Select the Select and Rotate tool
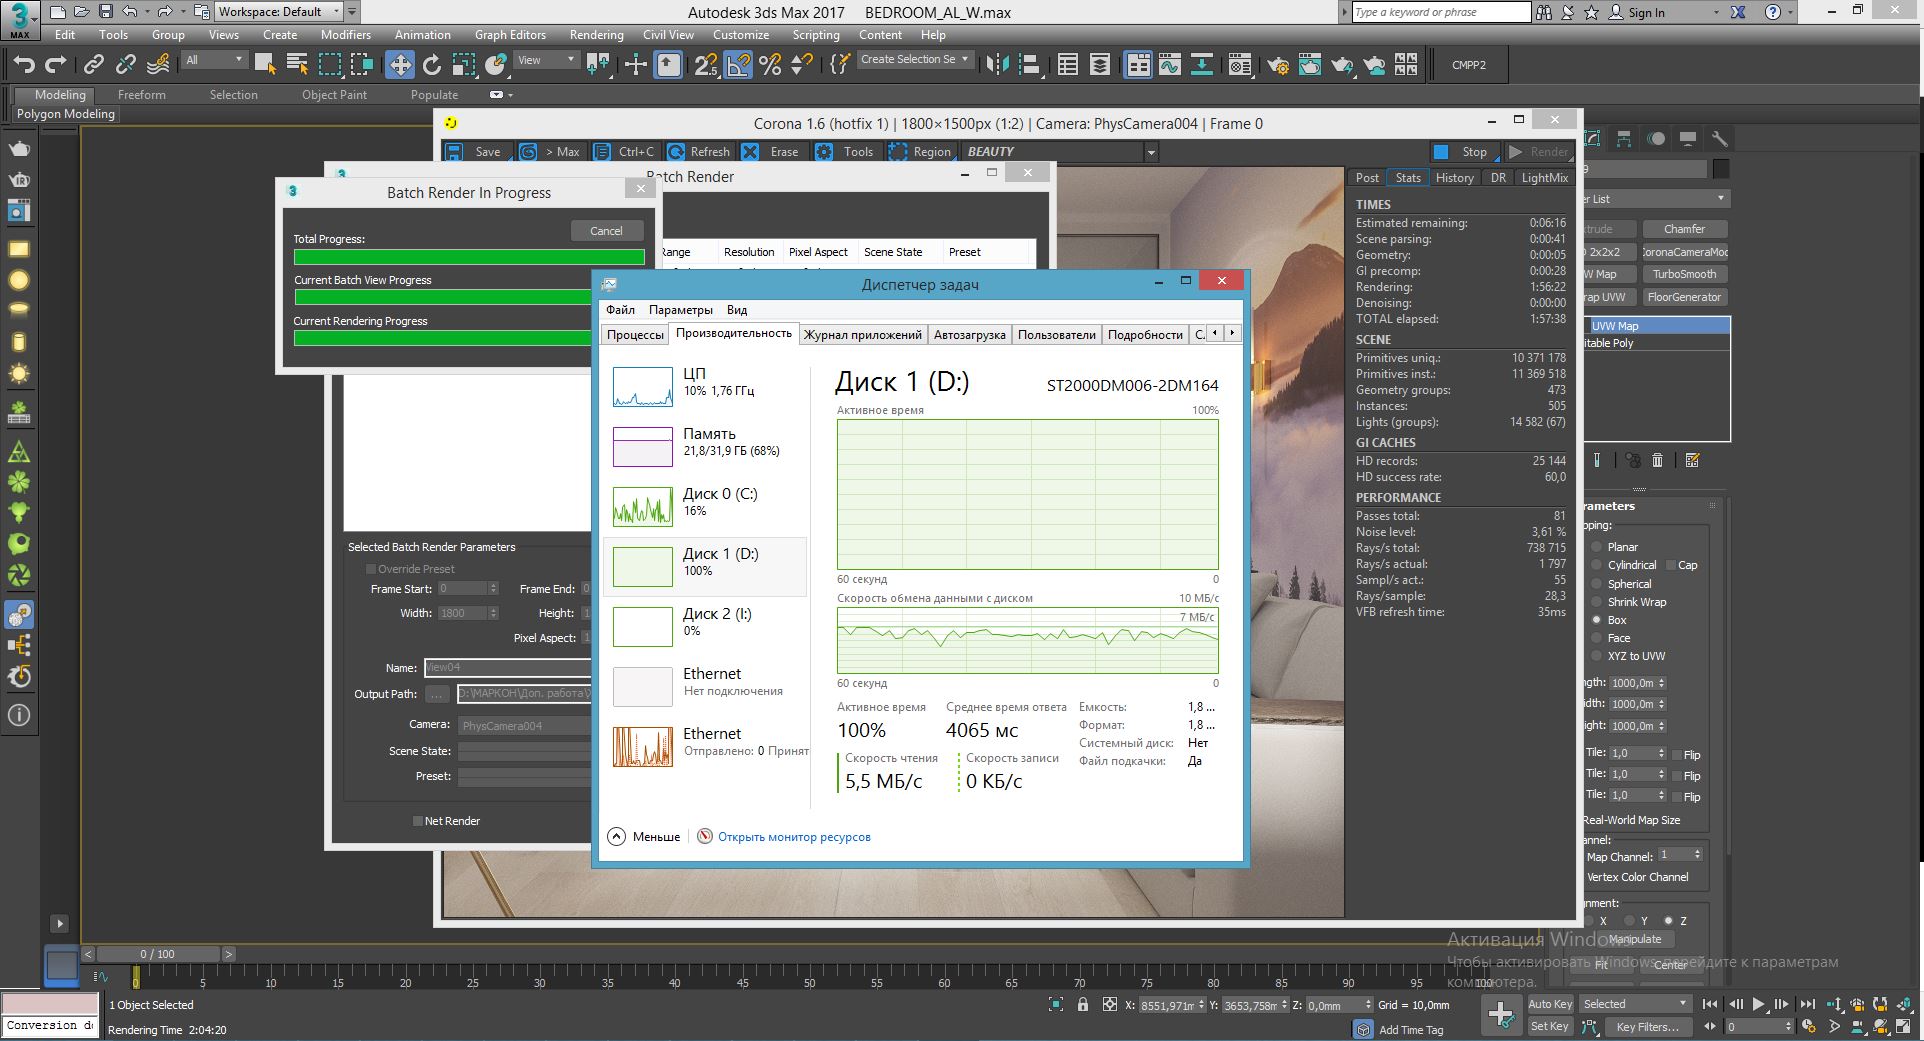The width and height of the screenshot is (1924, 1041). [432, 65]
